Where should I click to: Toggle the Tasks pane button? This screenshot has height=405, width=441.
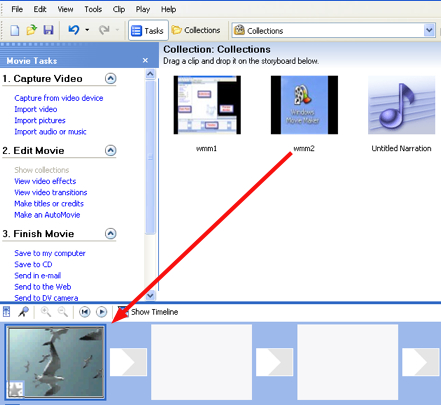[148, 31]
